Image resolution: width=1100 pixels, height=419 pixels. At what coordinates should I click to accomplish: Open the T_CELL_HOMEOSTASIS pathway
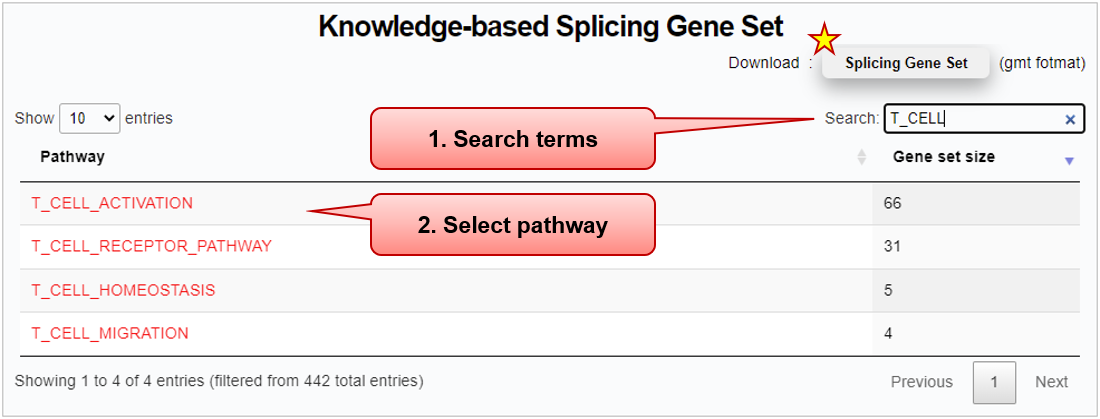coord(123,290)
